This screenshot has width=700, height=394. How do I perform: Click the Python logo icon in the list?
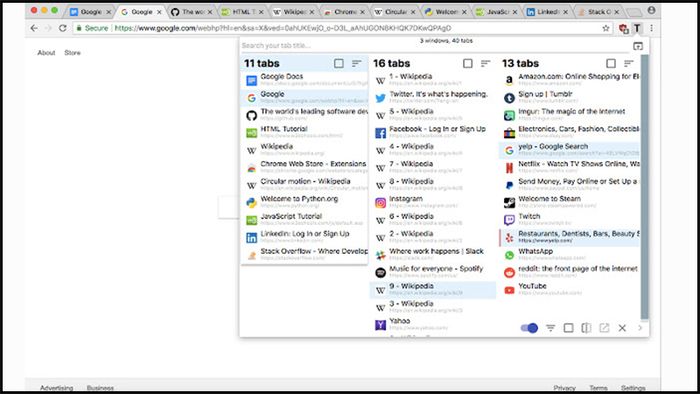[x=251, y=203]
